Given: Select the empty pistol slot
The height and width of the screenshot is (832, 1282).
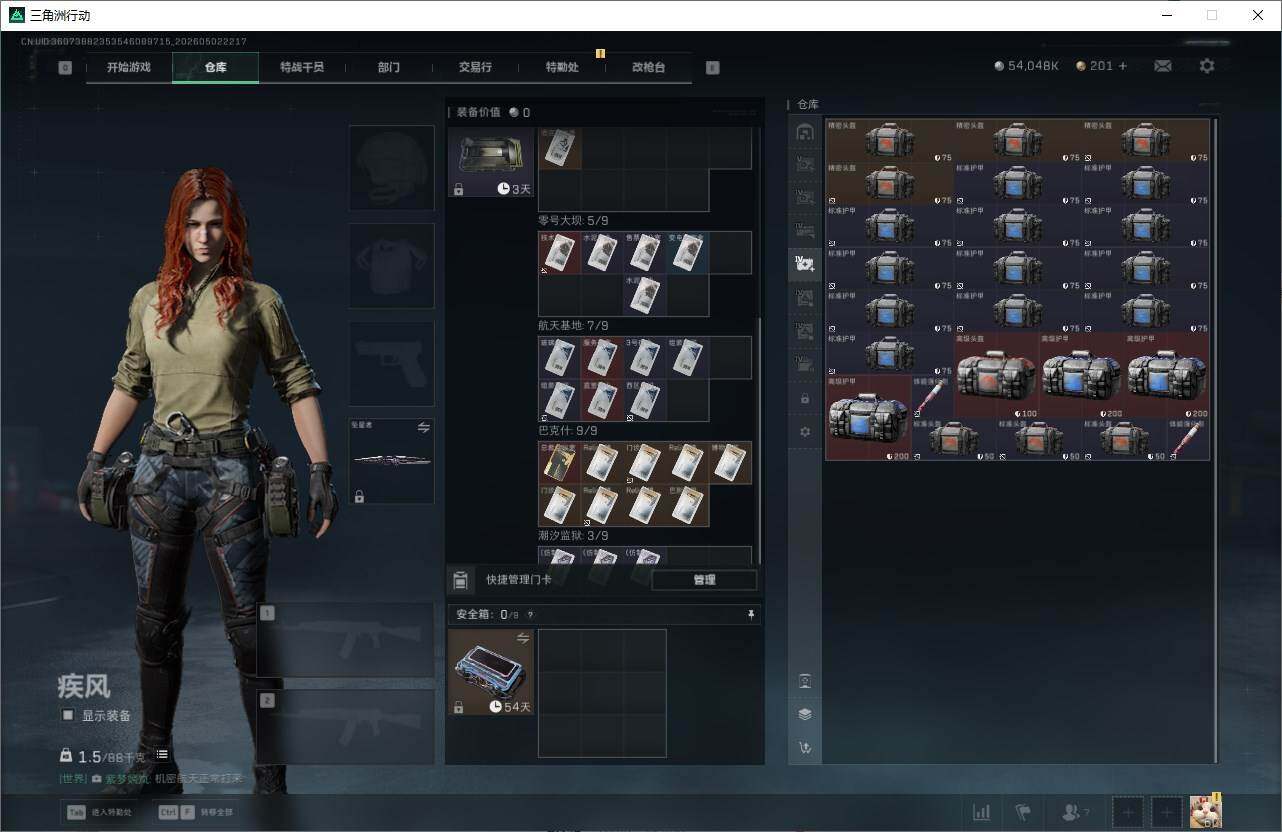Looking at the screenshot, I should coord(391,363).
